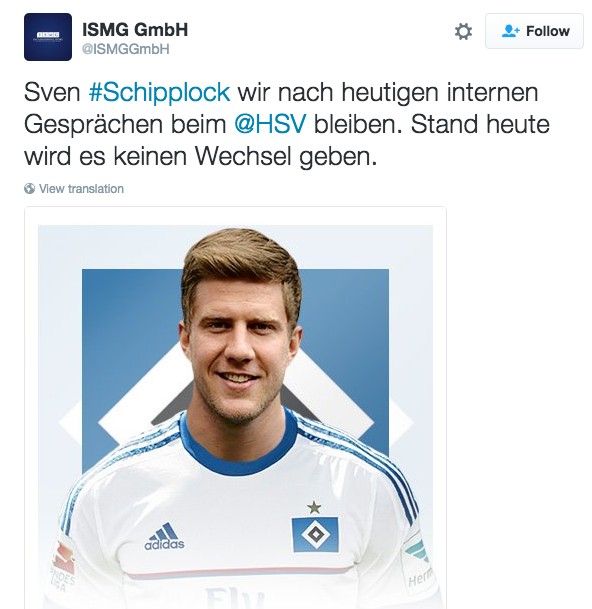The width and height of the screenshot is (592, 609).
Task: Follow the ISMG GmbH account
Action: (x=534, y=31)
